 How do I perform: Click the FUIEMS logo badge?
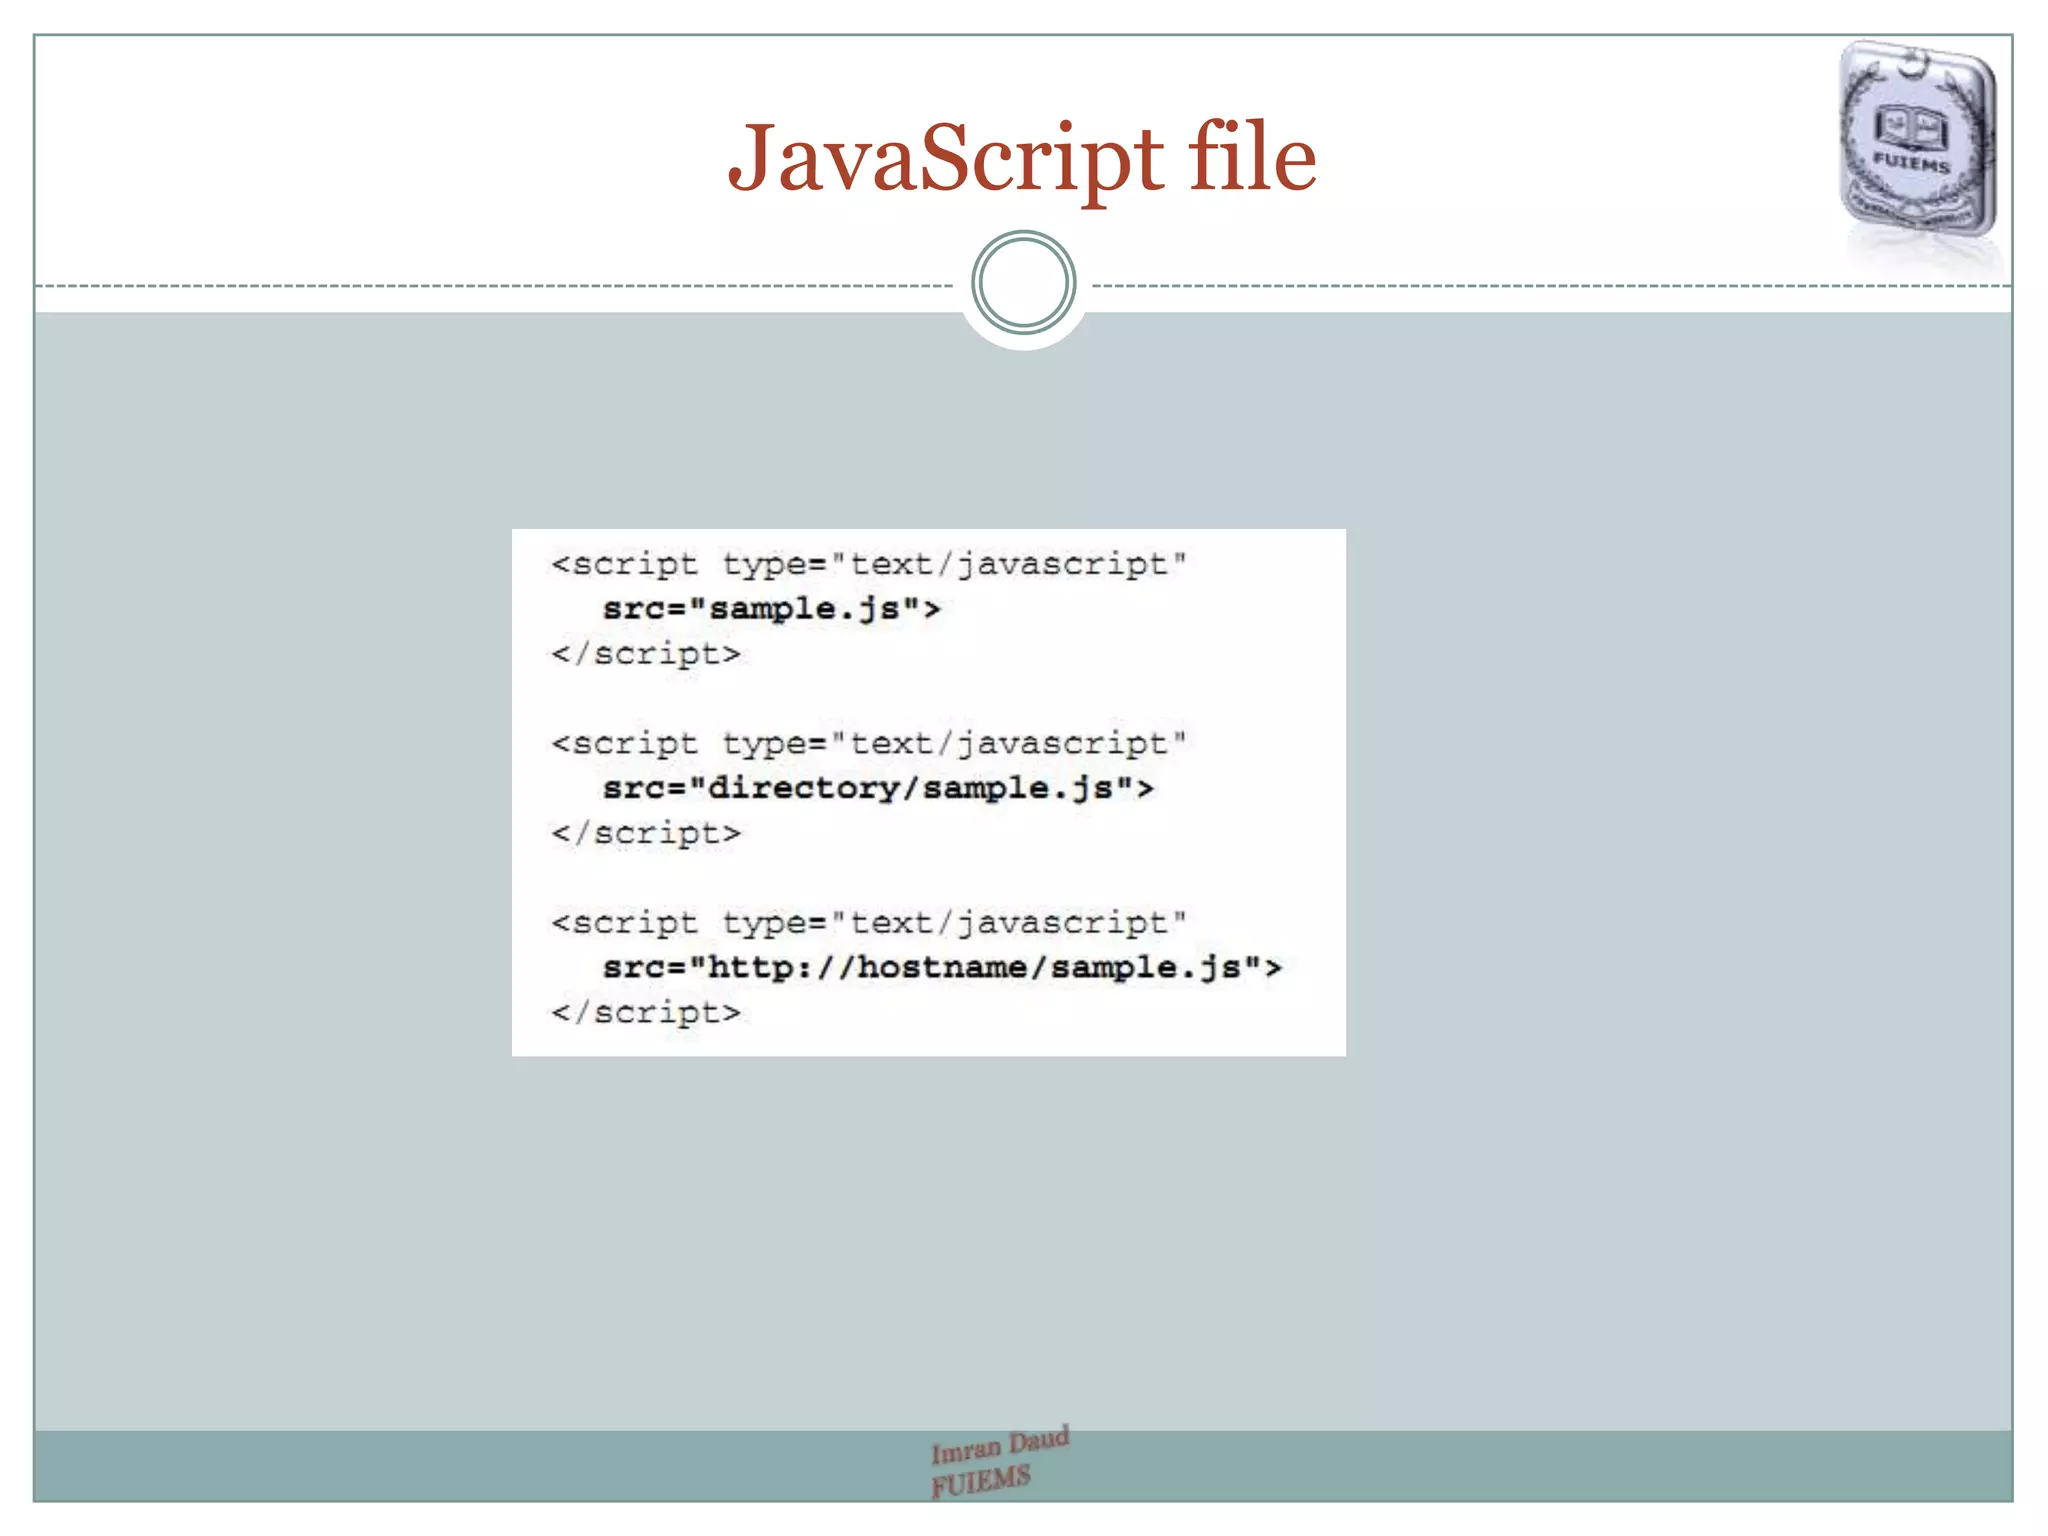(1918, 140)
